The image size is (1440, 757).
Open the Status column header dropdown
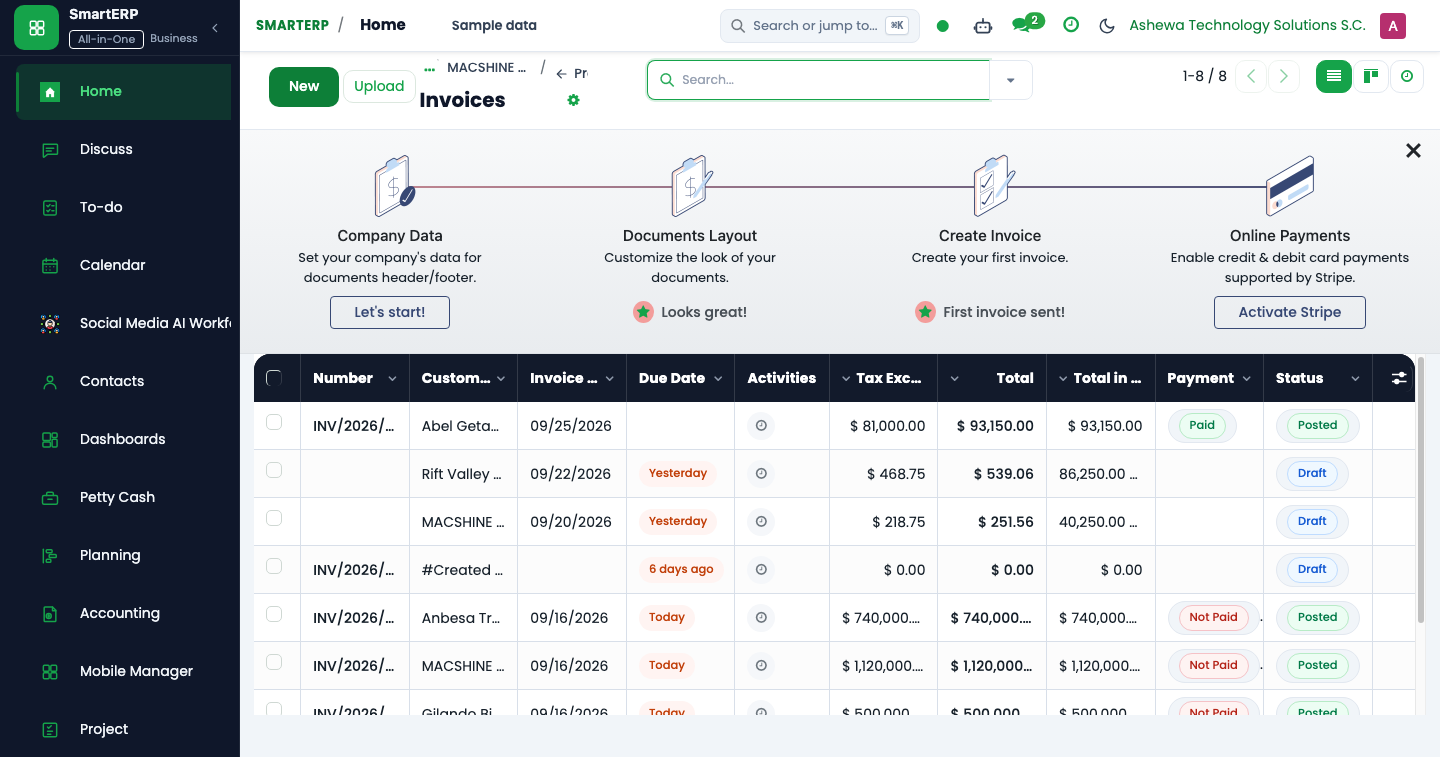1355,379
